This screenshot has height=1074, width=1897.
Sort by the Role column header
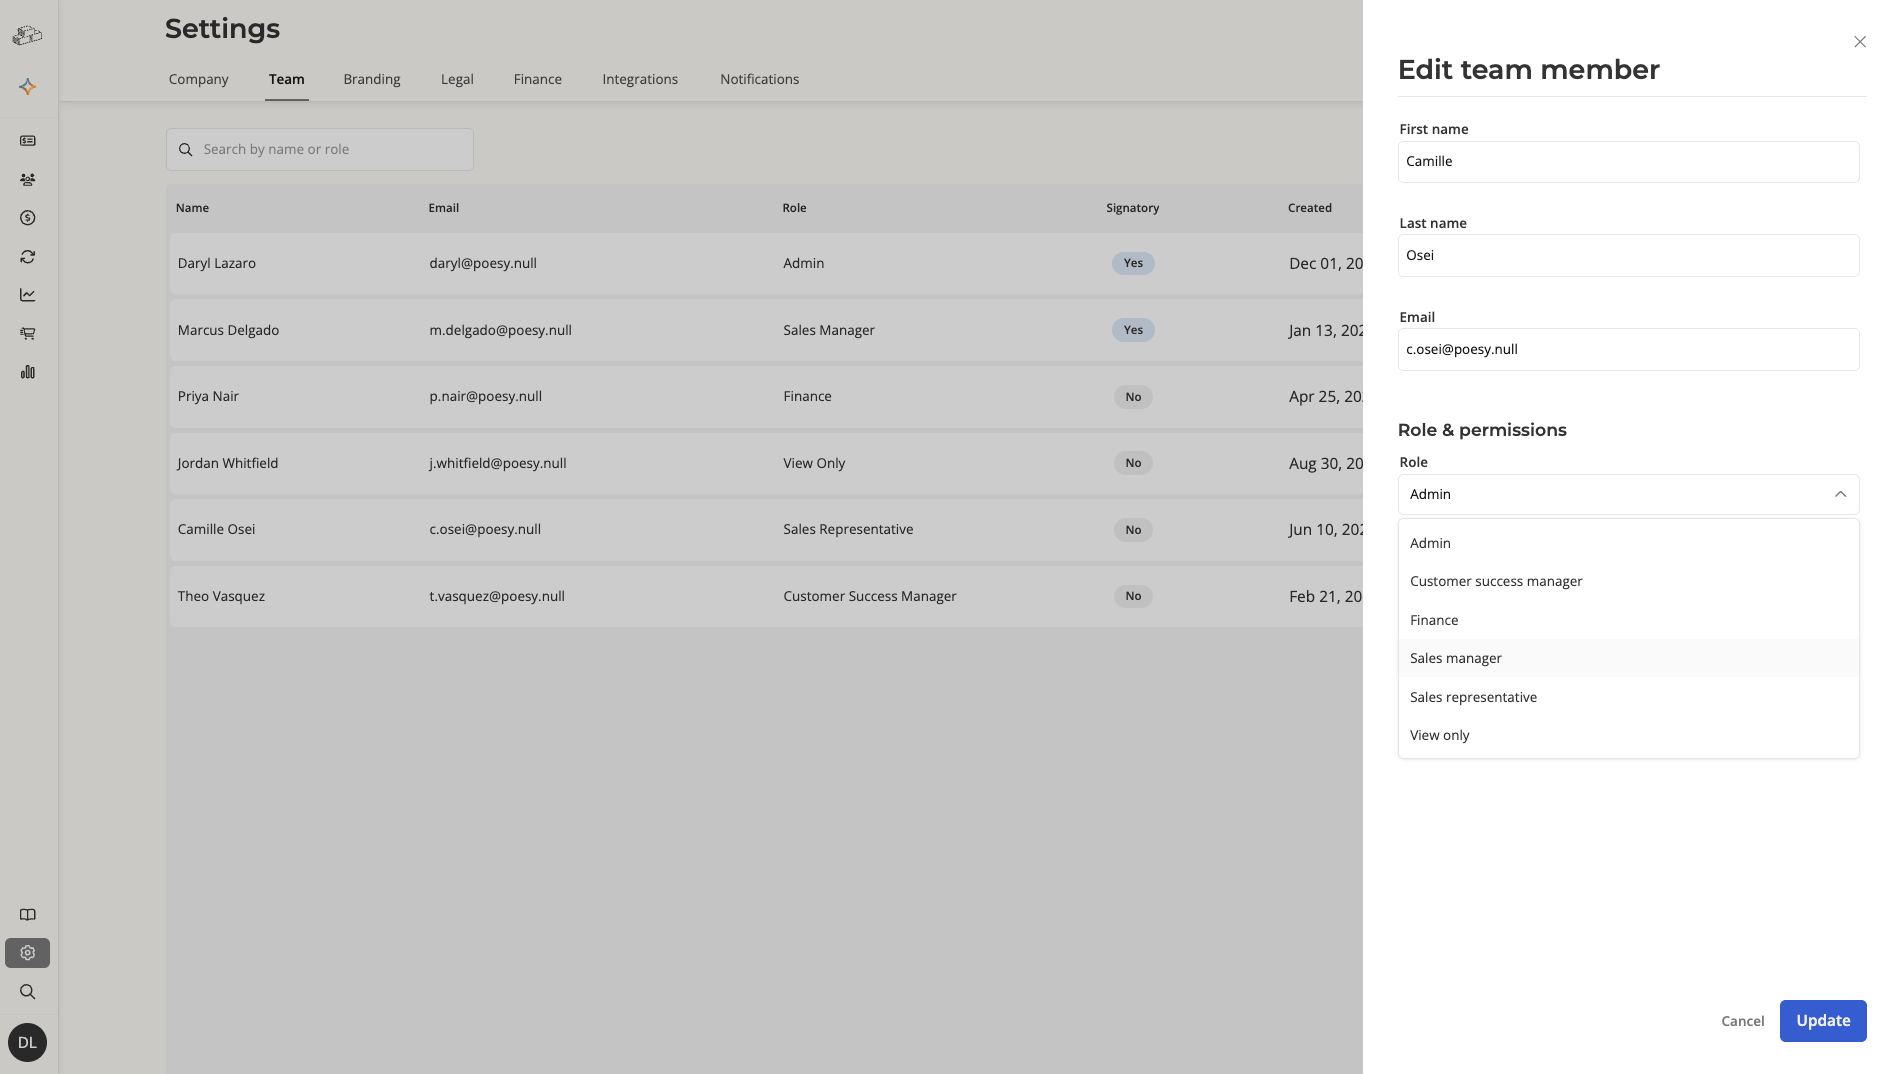coord(794,208)
